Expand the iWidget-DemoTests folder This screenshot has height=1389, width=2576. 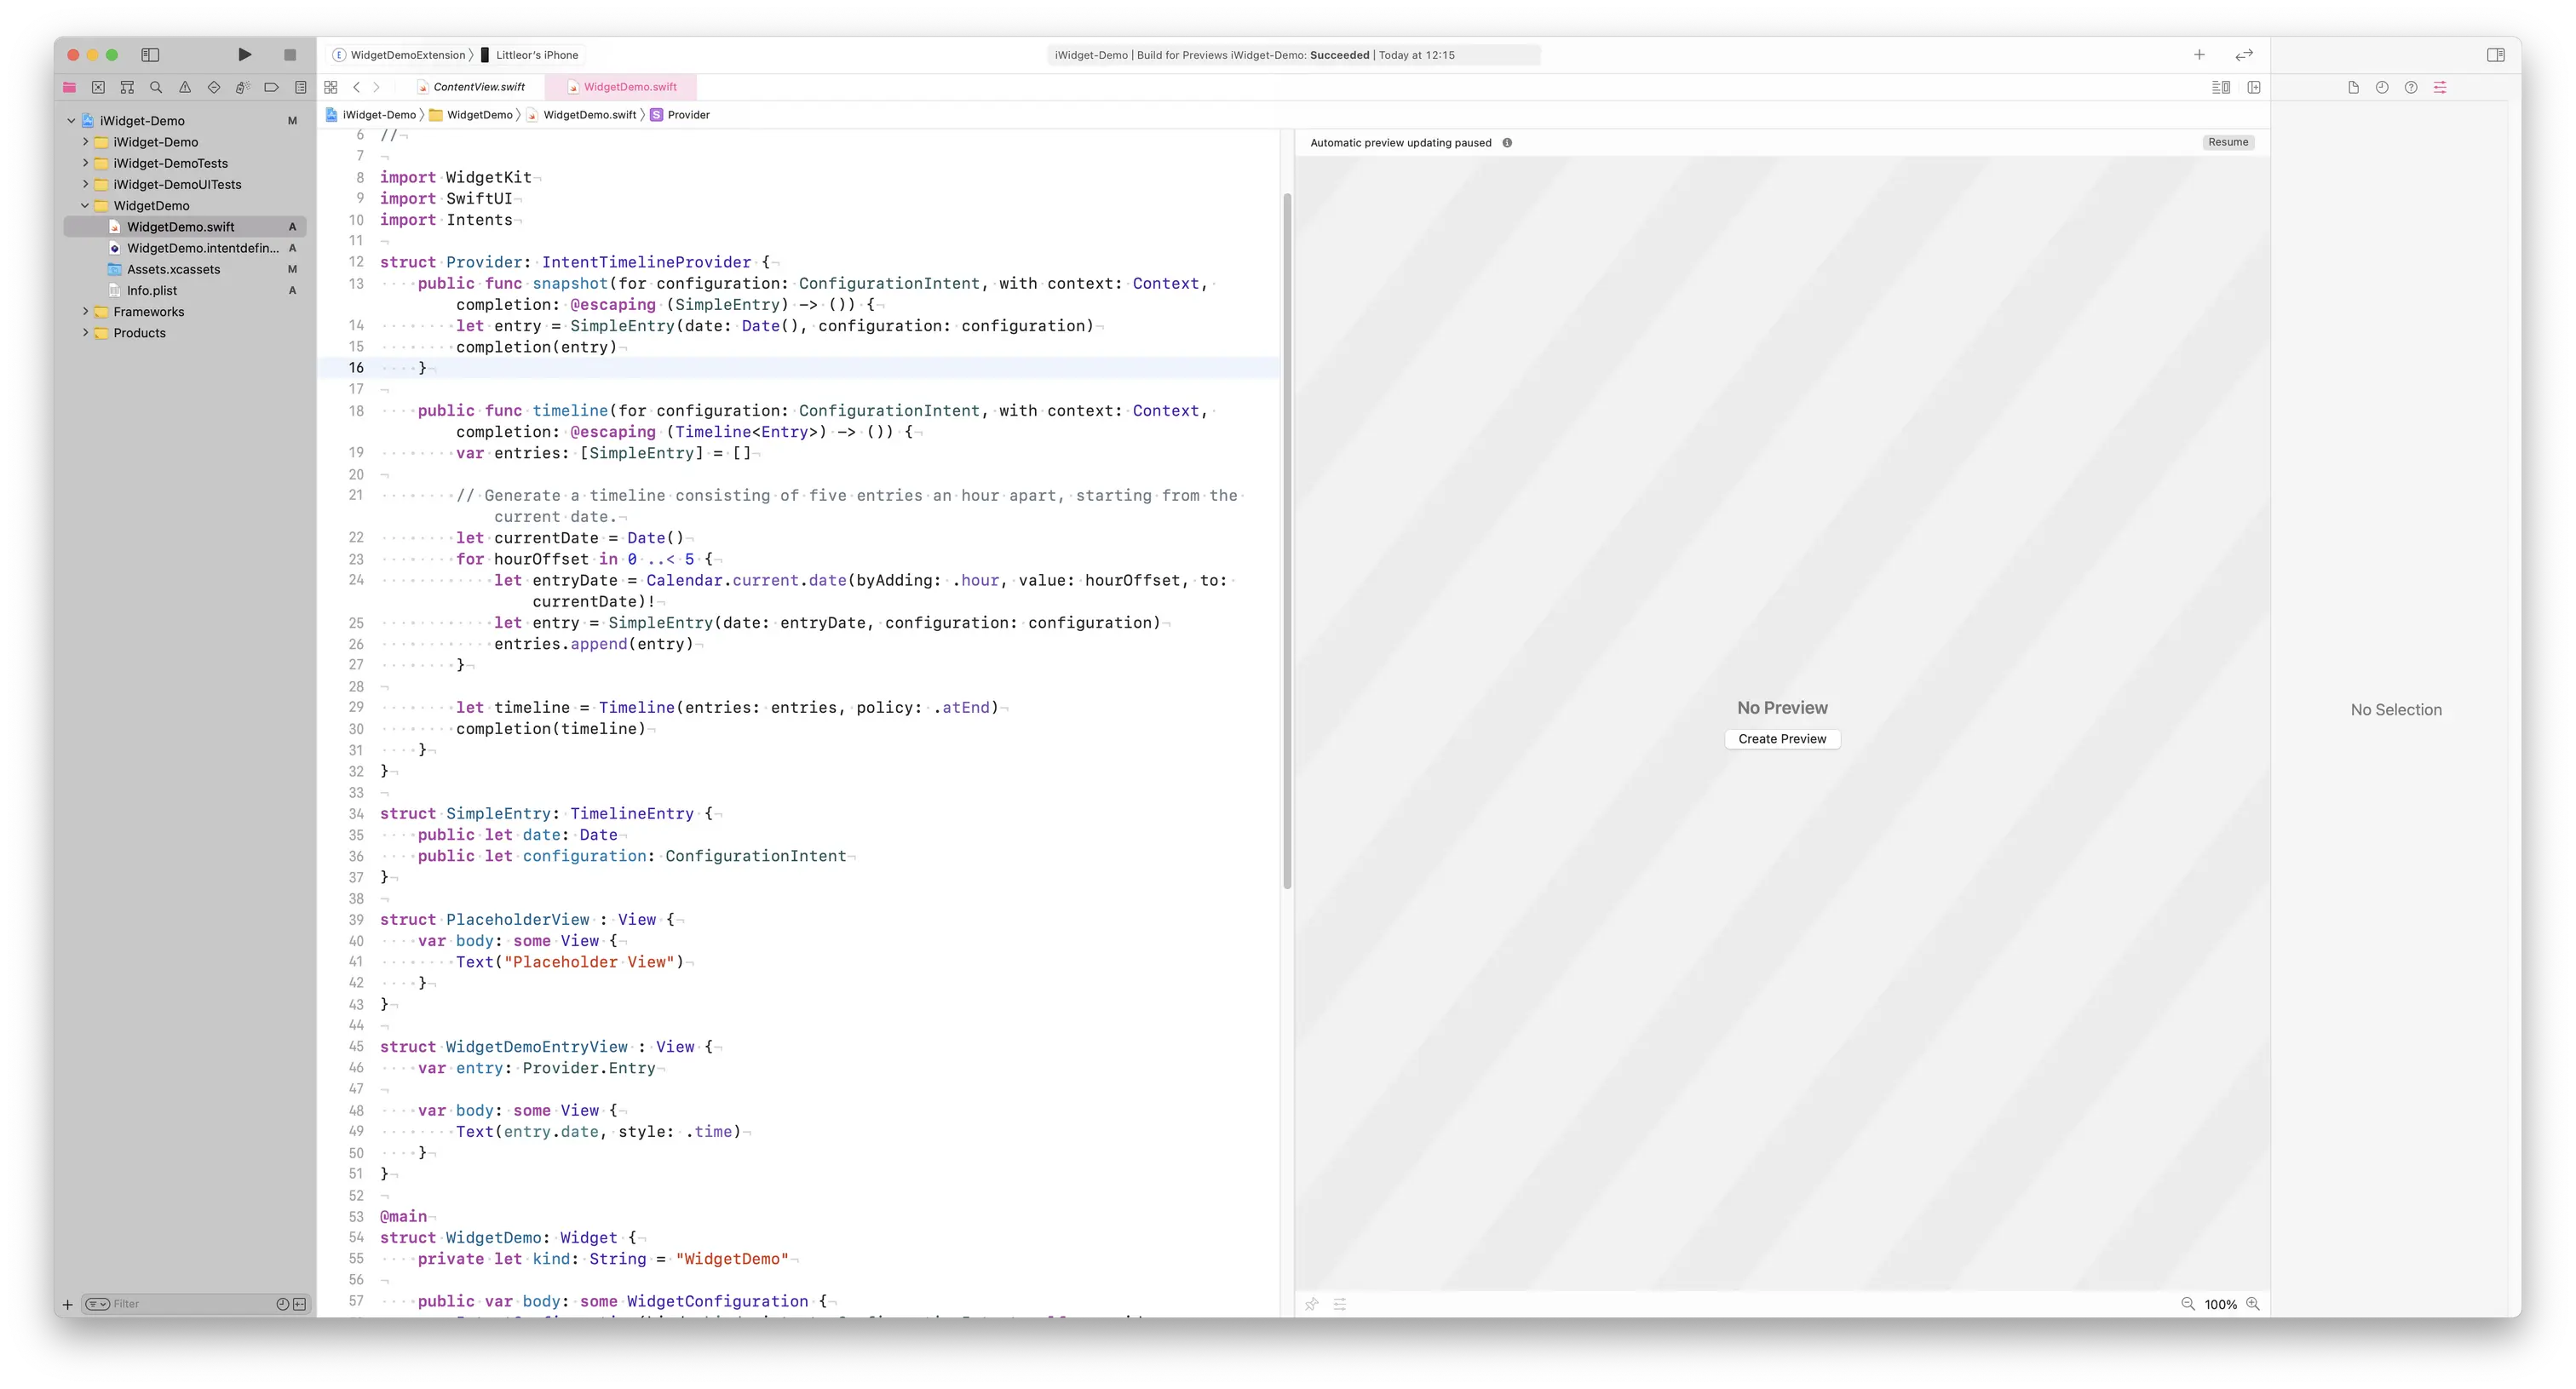85,163
